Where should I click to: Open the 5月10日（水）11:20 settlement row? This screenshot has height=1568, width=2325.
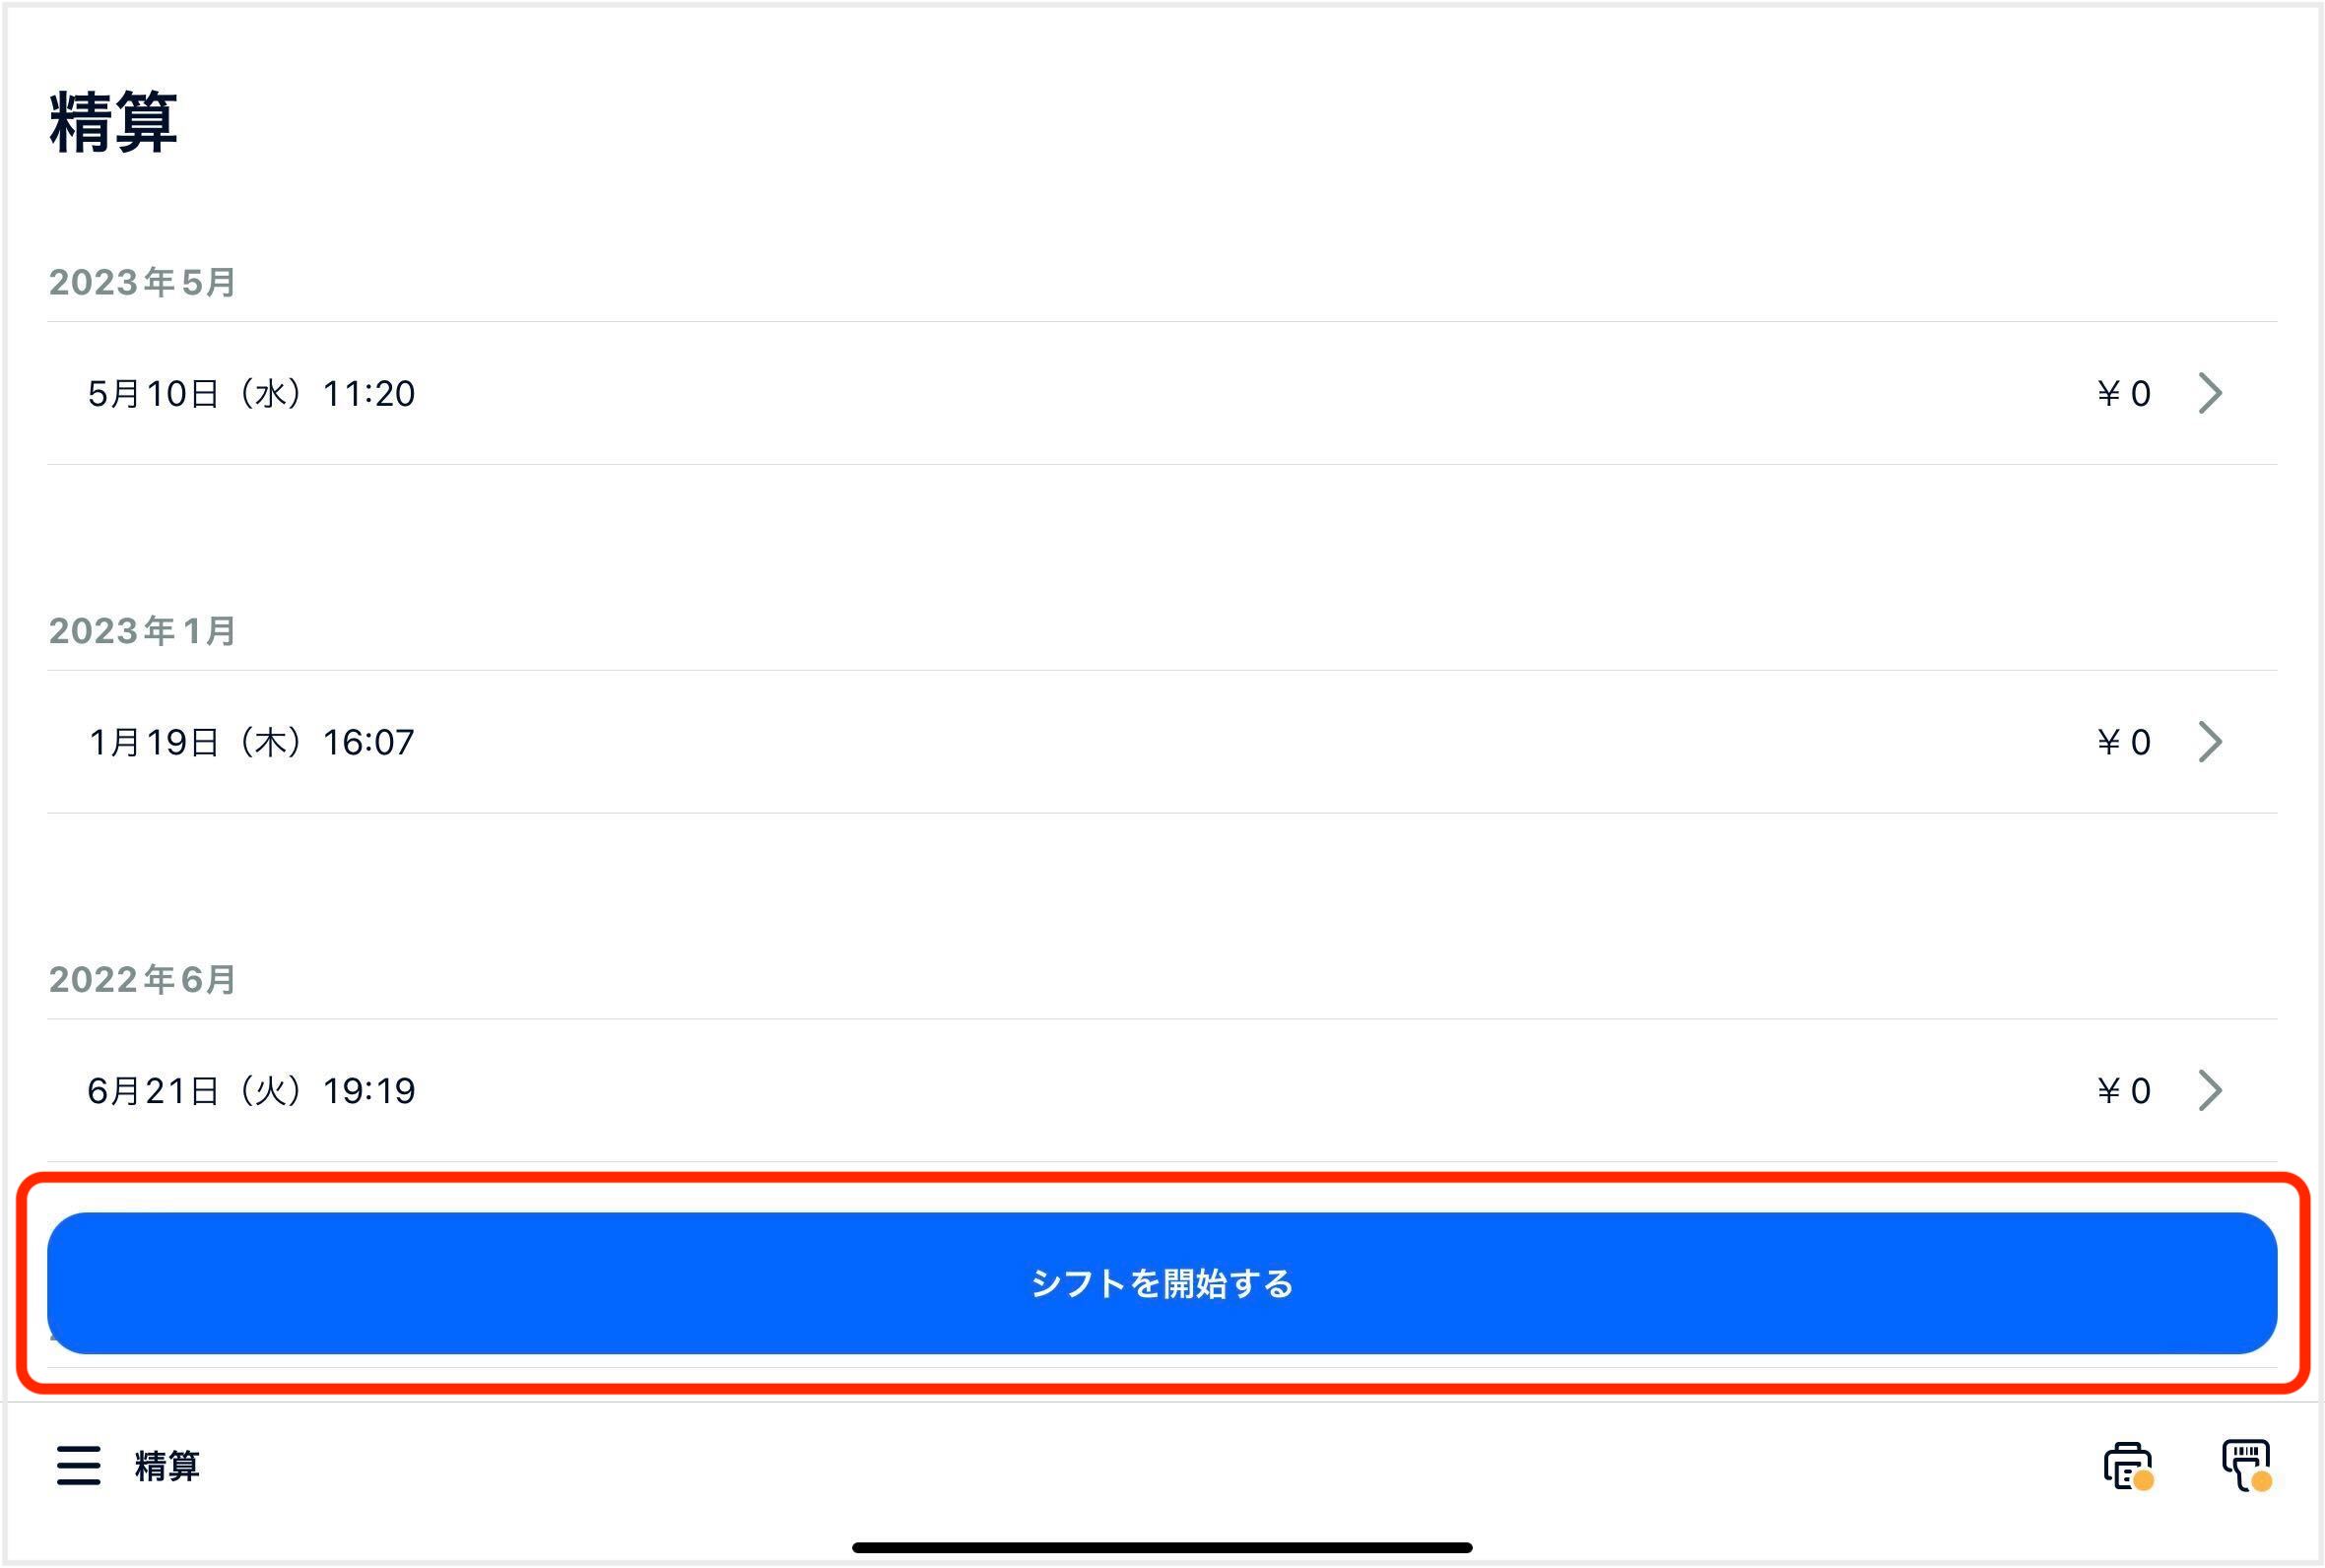tap(1162, 393)
